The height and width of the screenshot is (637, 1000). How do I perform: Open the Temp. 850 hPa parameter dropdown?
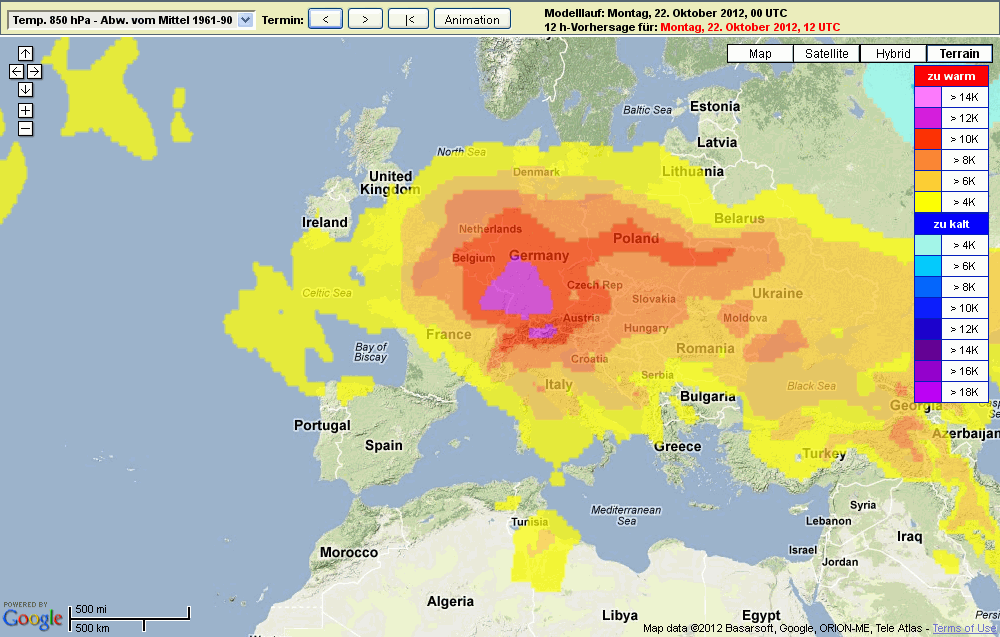131,20
